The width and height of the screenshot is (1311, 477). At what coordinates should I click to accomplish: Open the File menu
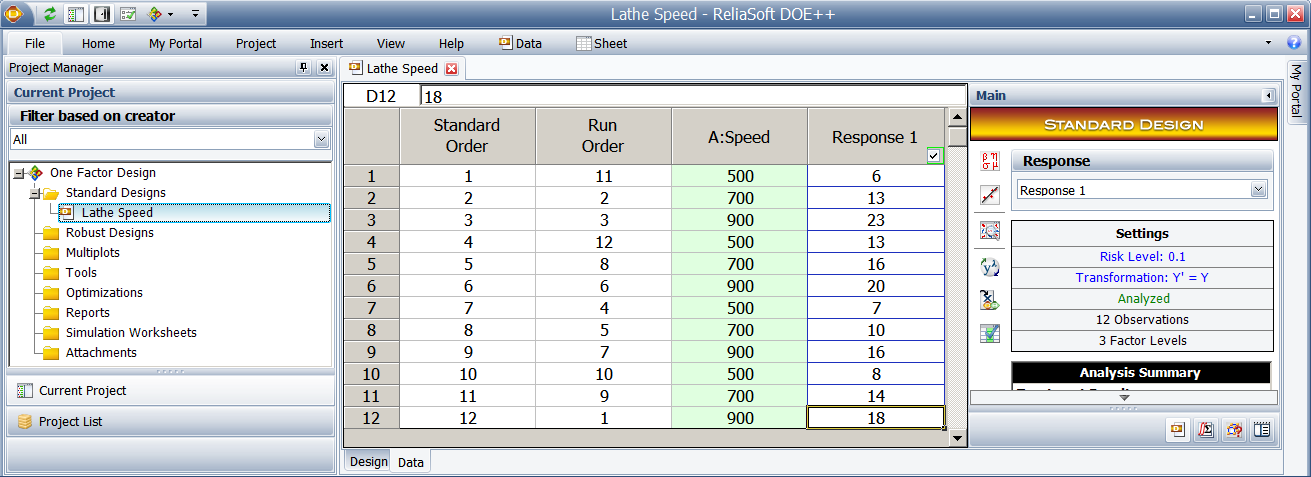[x=35, y=43]
